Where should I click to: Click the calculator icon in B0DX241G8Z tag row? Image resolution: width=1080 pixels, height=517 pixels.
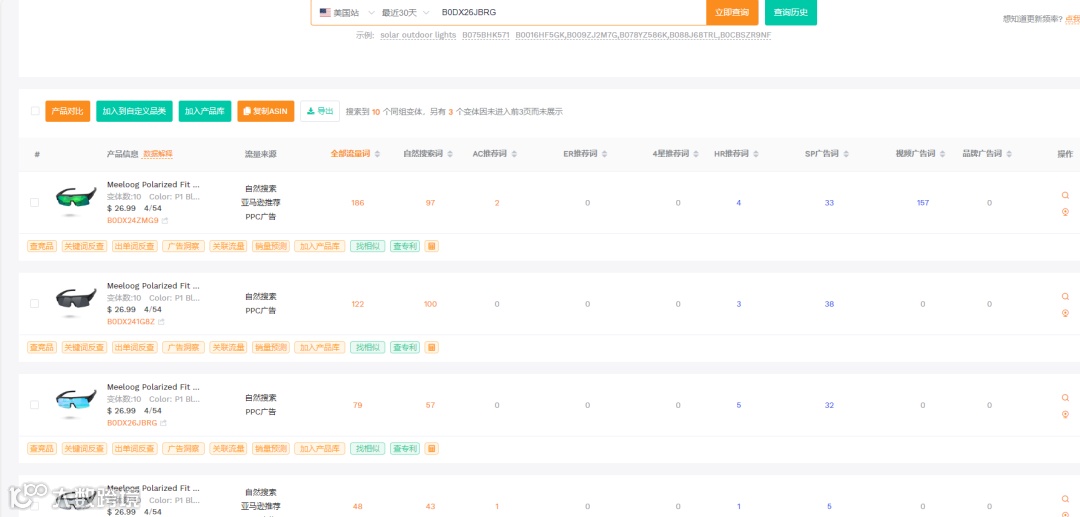pos(432,347)
